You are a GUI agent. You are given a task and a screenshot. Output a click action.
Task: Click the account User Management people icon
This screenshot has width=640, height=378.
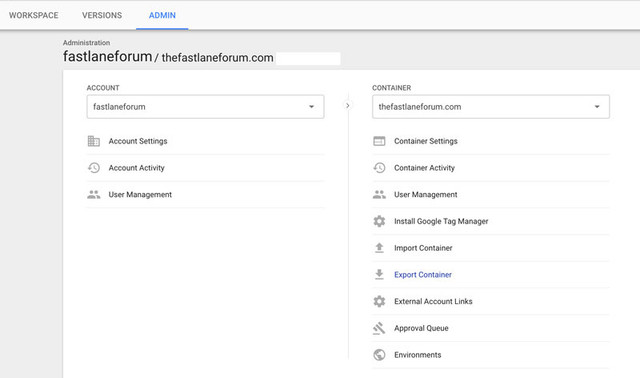(94, 195)
